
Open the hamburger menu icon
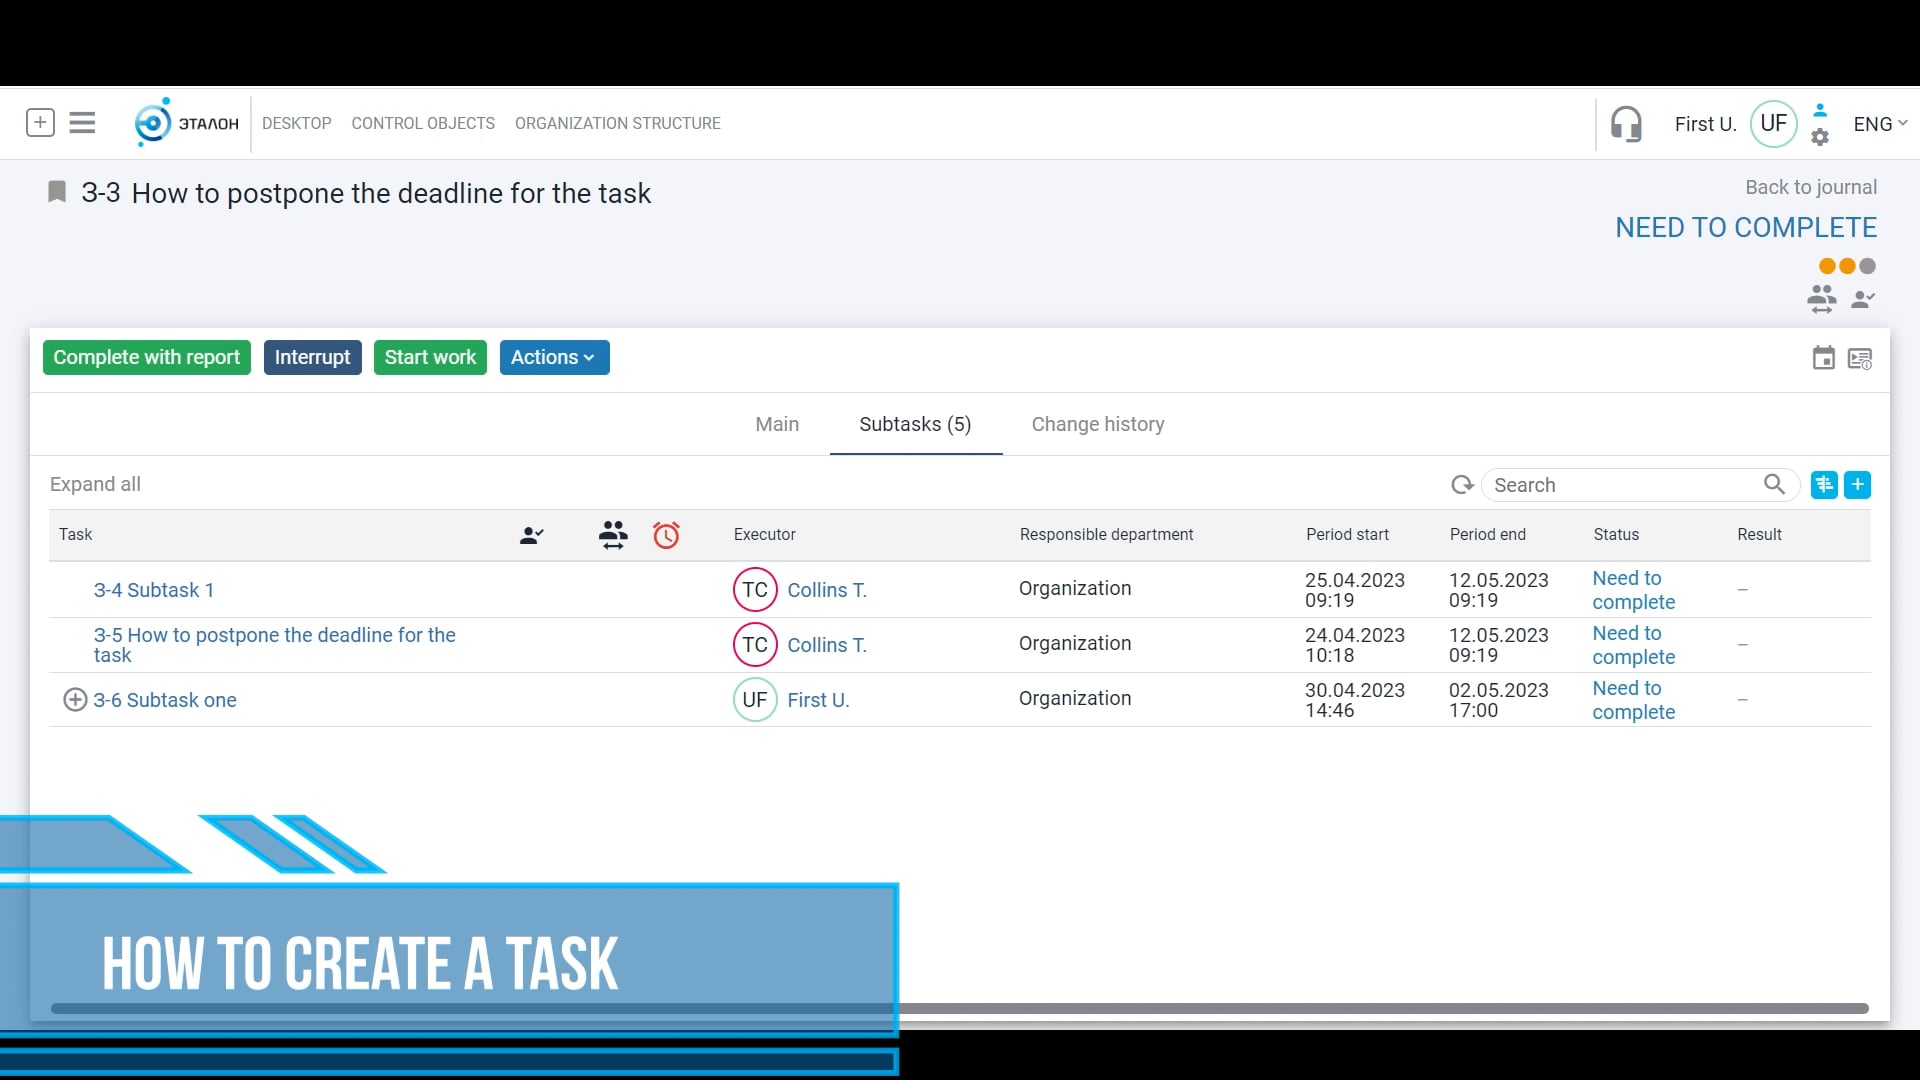coord(82,122)
